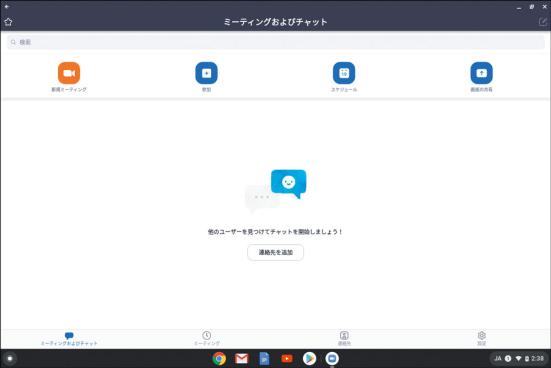Switch to the Meetings clock tab
The width and height of the screenshot is (551, 368).
207,339
